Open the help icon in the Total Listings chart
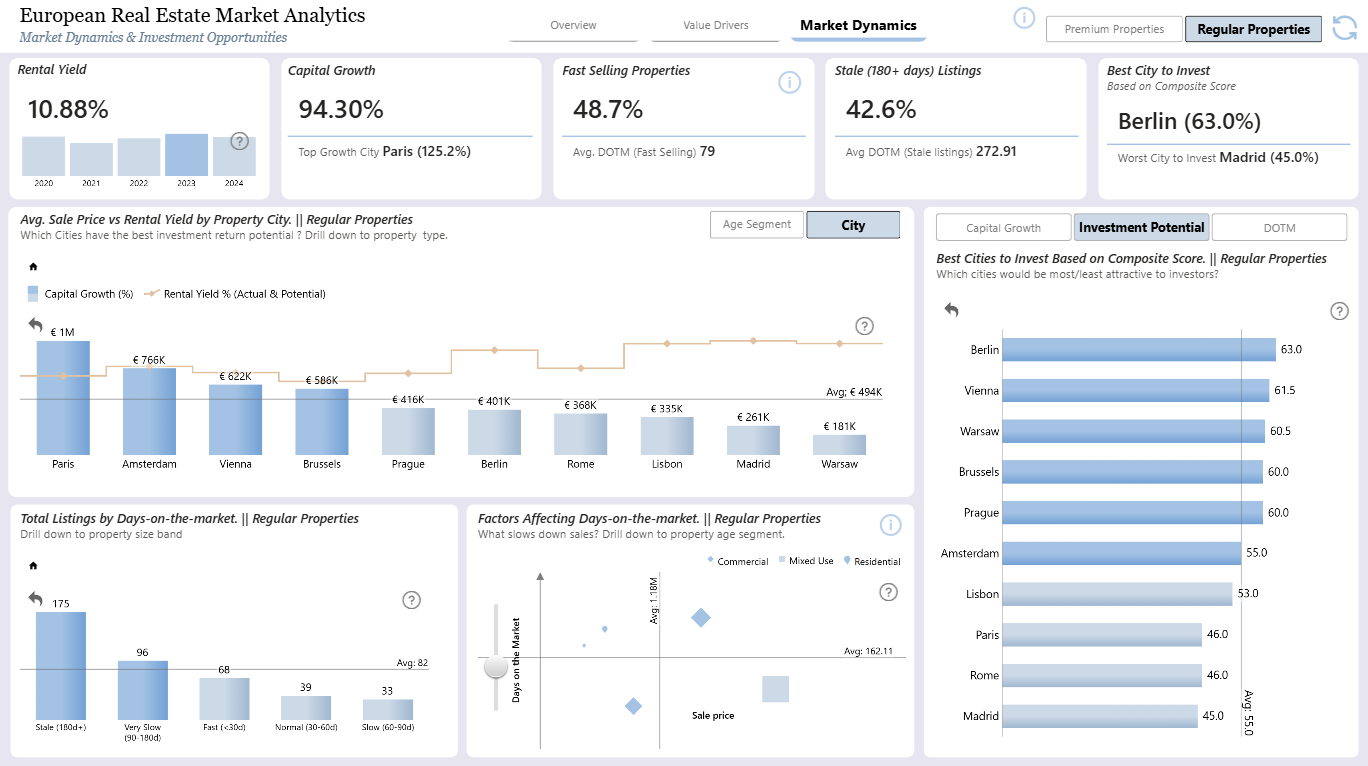The height and width of the screenshot is (766, 1368). 411,600
